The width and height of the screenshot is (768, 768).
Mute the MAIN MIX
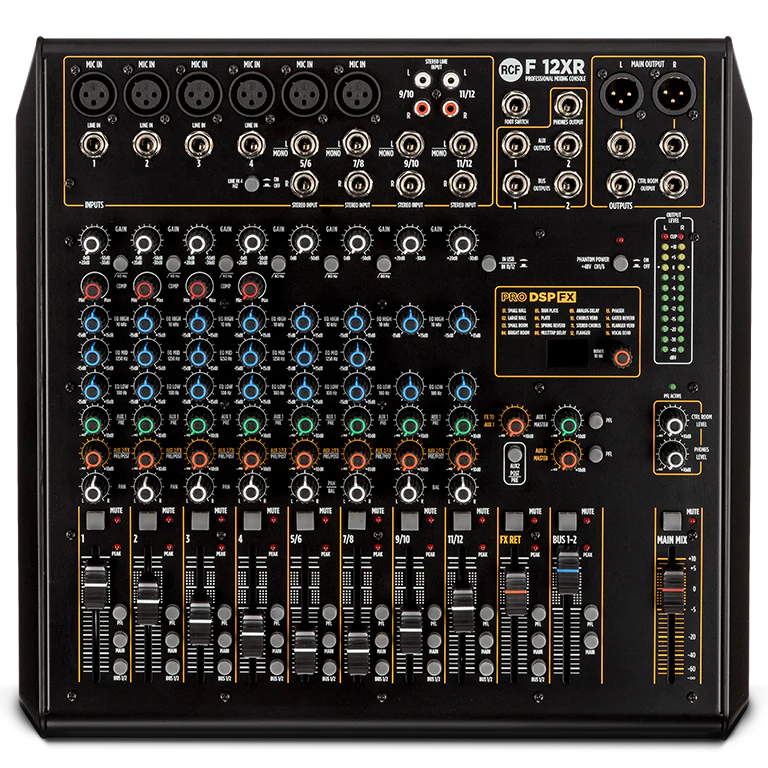tap(672, 520)
